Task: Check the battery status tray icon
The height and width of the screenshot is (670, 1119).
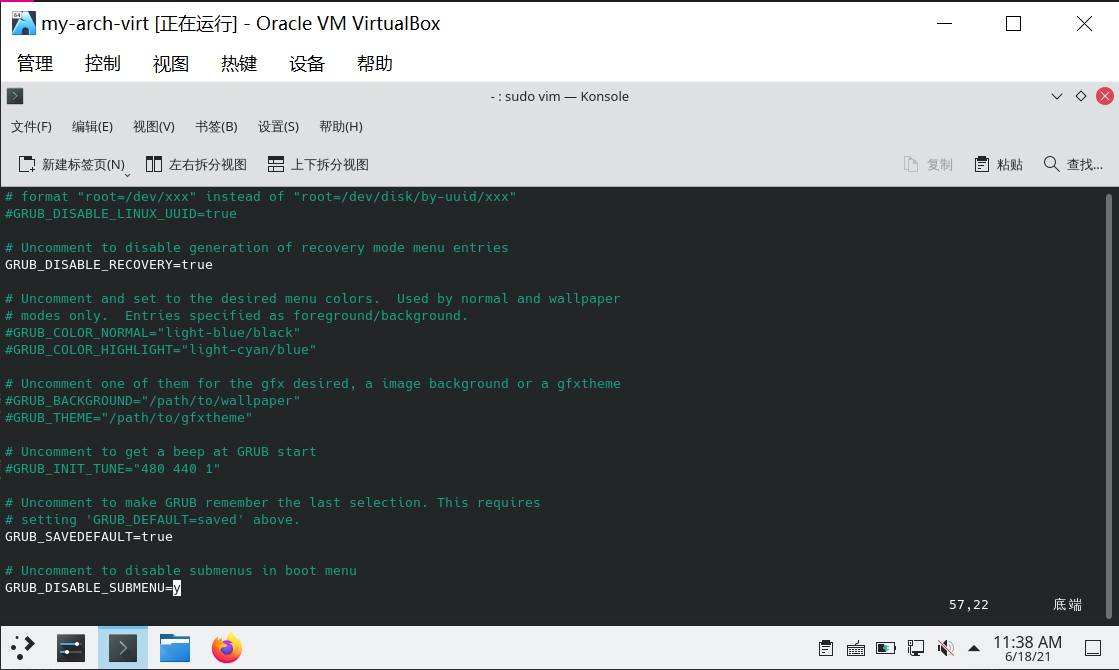Action: (886, 648)
